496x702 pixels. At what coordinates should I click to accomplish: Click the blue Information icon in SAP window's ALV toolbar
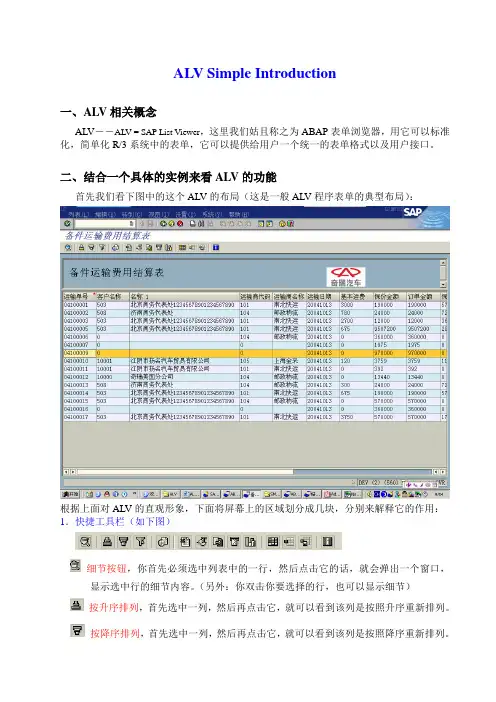216,248
